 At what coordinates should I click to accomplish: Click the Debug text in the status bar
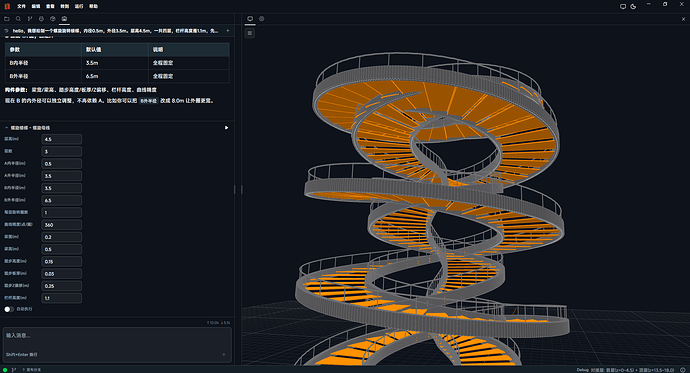[x=583, y=370]
